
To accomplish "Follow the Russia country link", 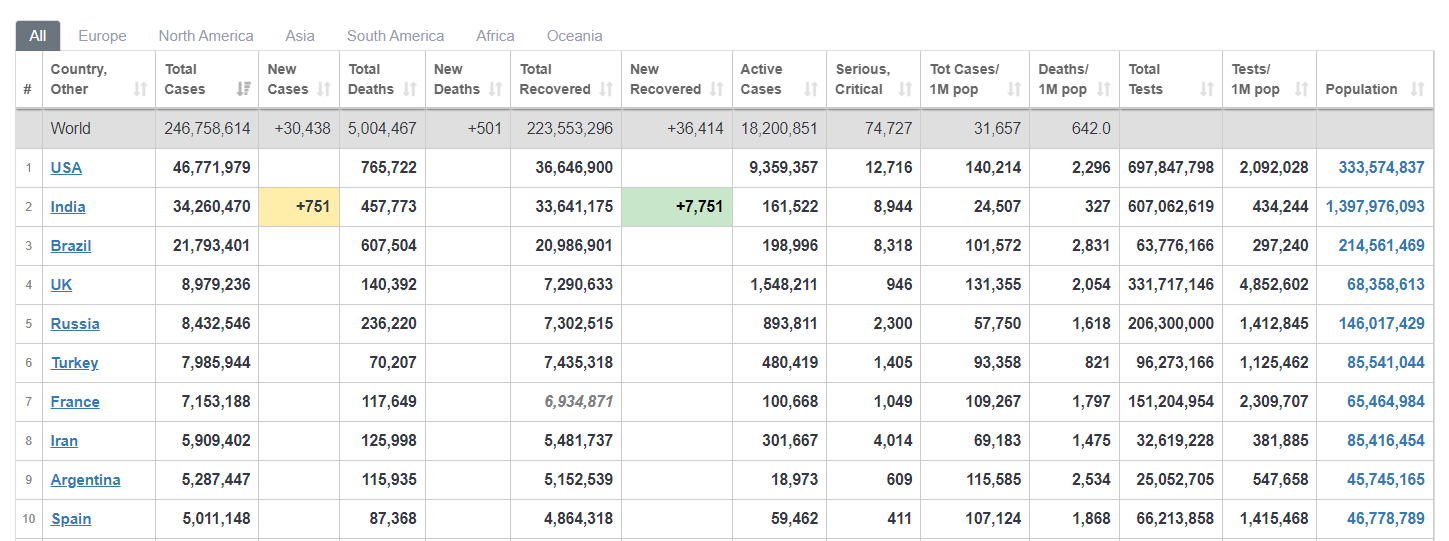I will click(x=75, y=324).
